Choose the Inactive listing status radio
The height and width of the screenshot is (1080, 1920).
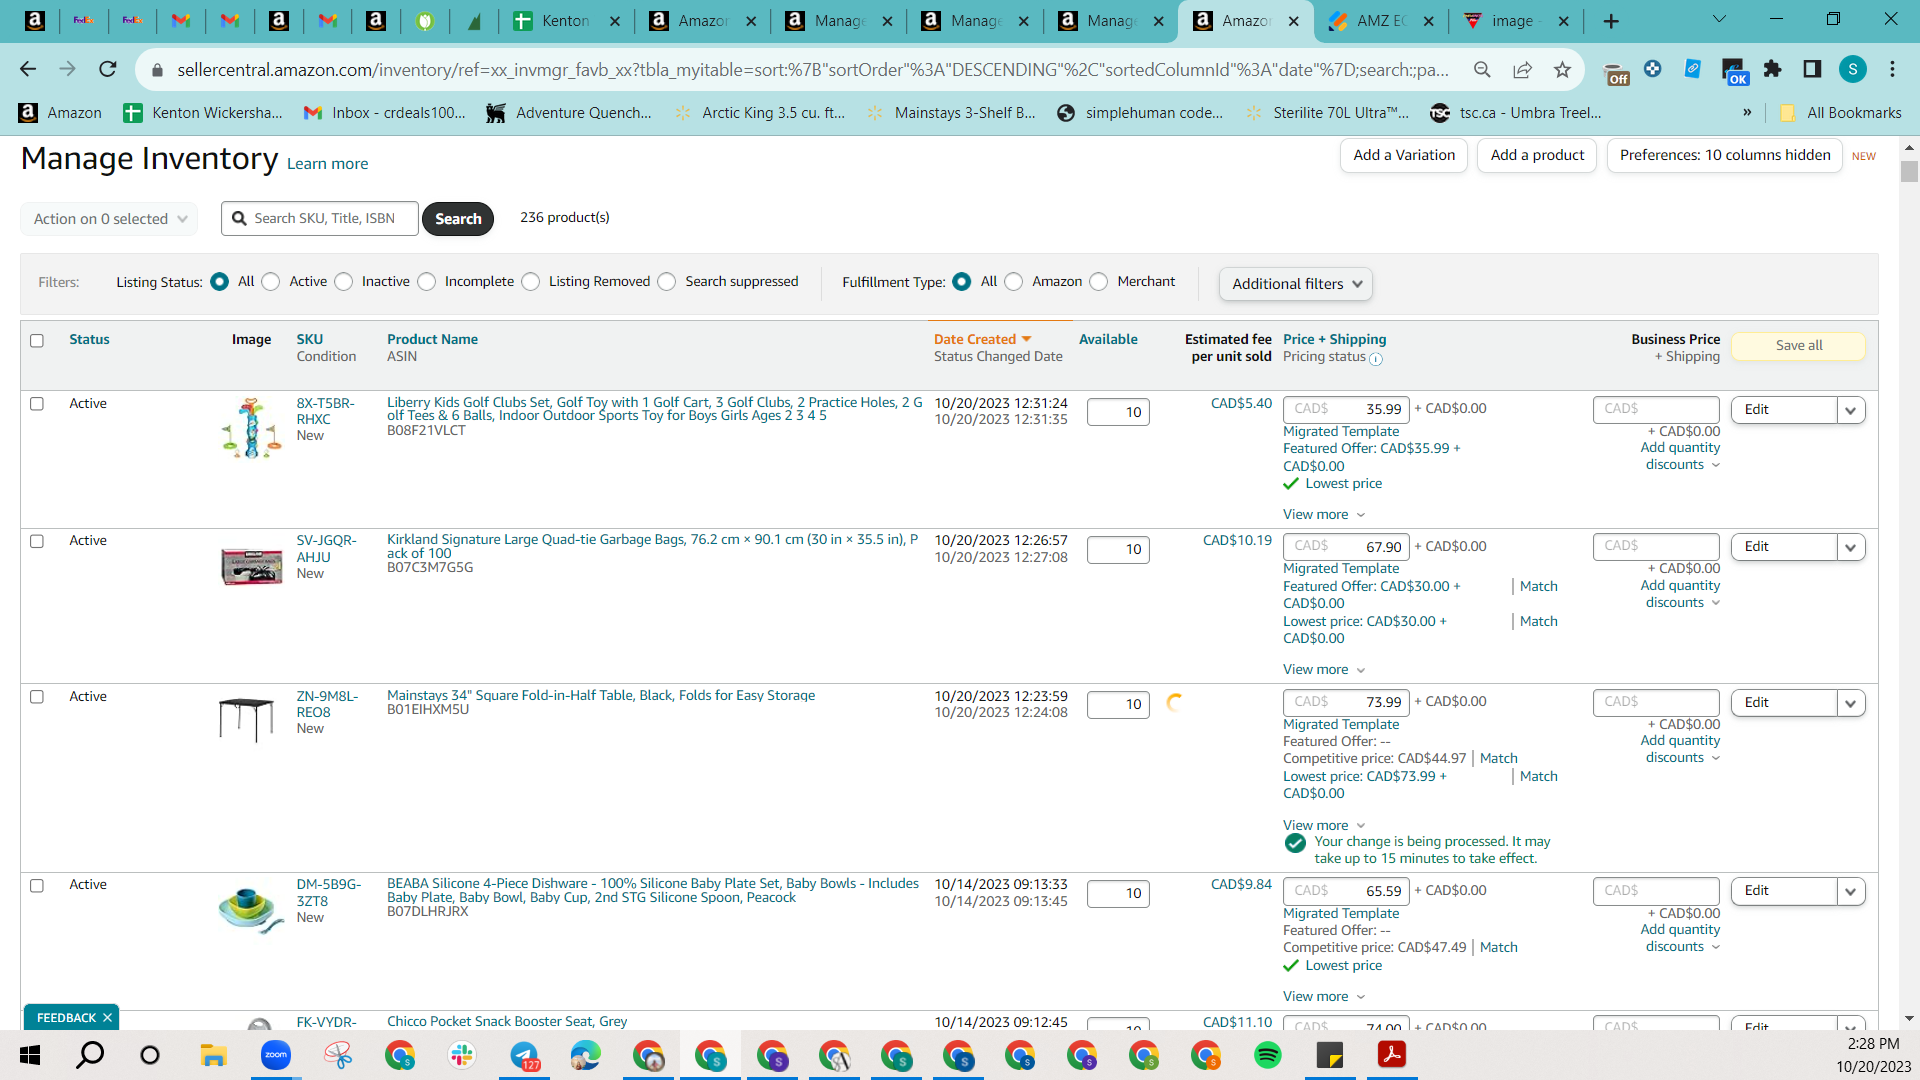point(344,282)
